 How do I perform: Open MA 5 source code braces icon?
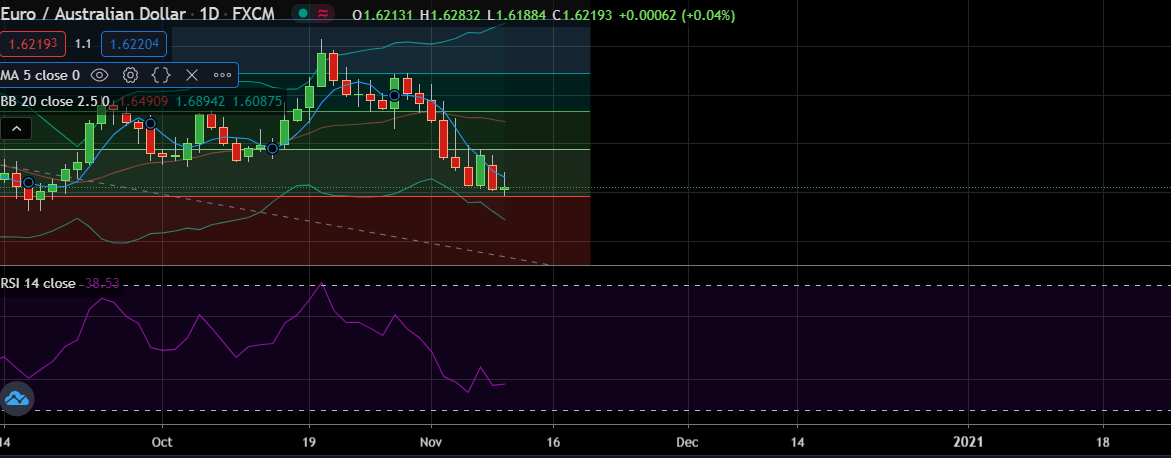(x=161, y=75)
